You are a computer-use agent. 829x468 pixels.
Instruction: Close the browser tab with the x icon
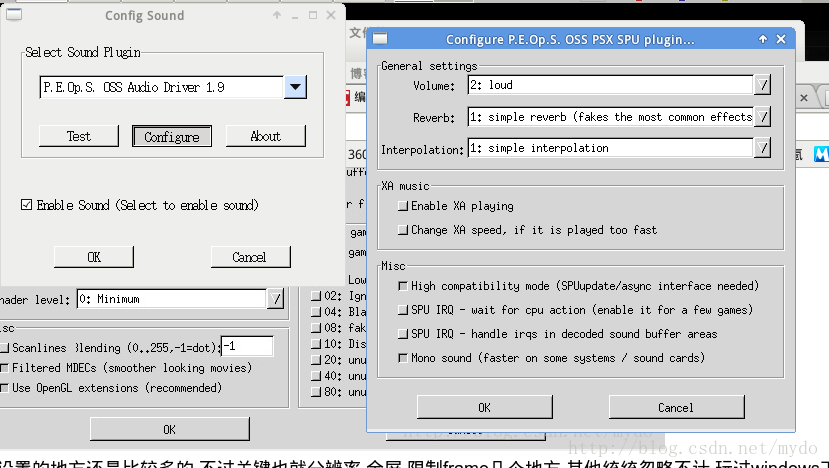pos(804,98)
